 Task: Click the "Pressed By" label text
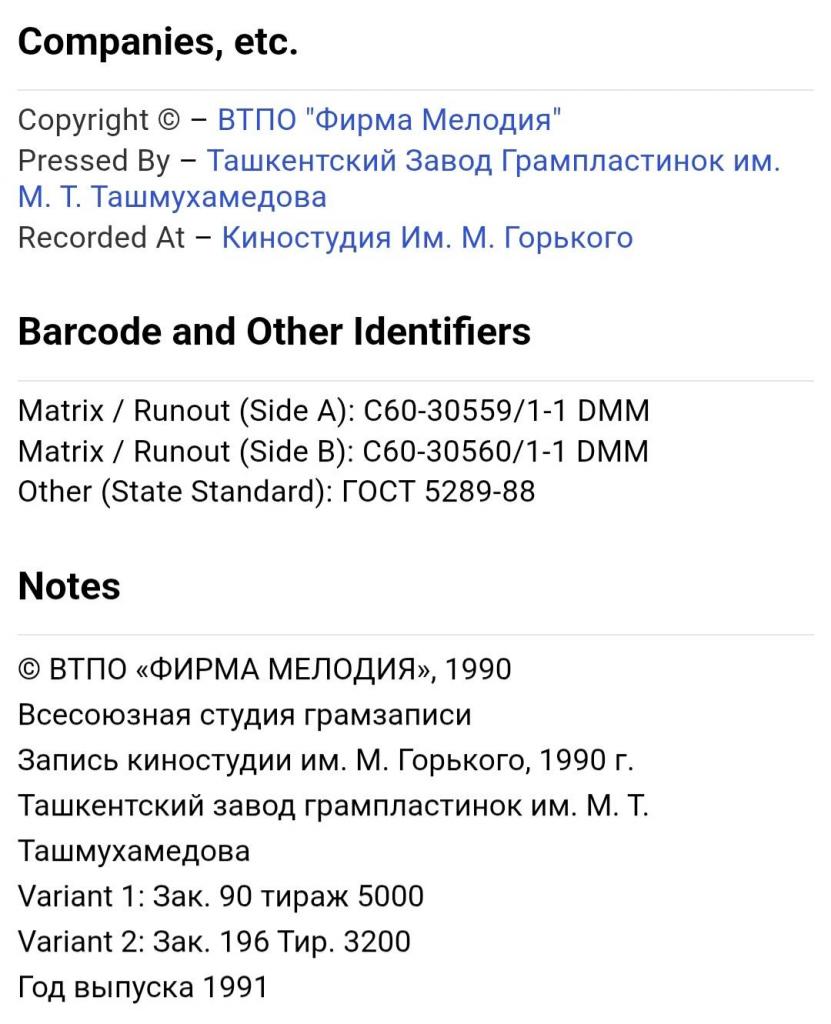point(93,161)
